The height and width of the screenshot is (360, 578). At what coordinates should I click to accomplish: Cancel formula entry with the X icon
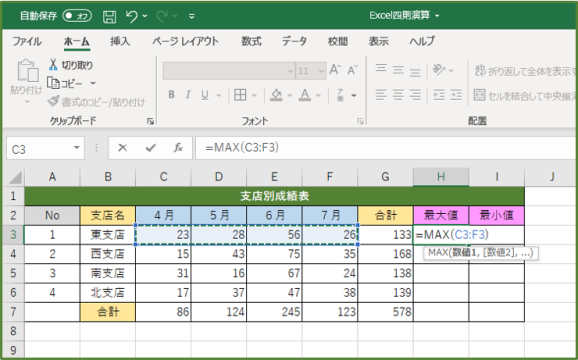coord(122,148)
